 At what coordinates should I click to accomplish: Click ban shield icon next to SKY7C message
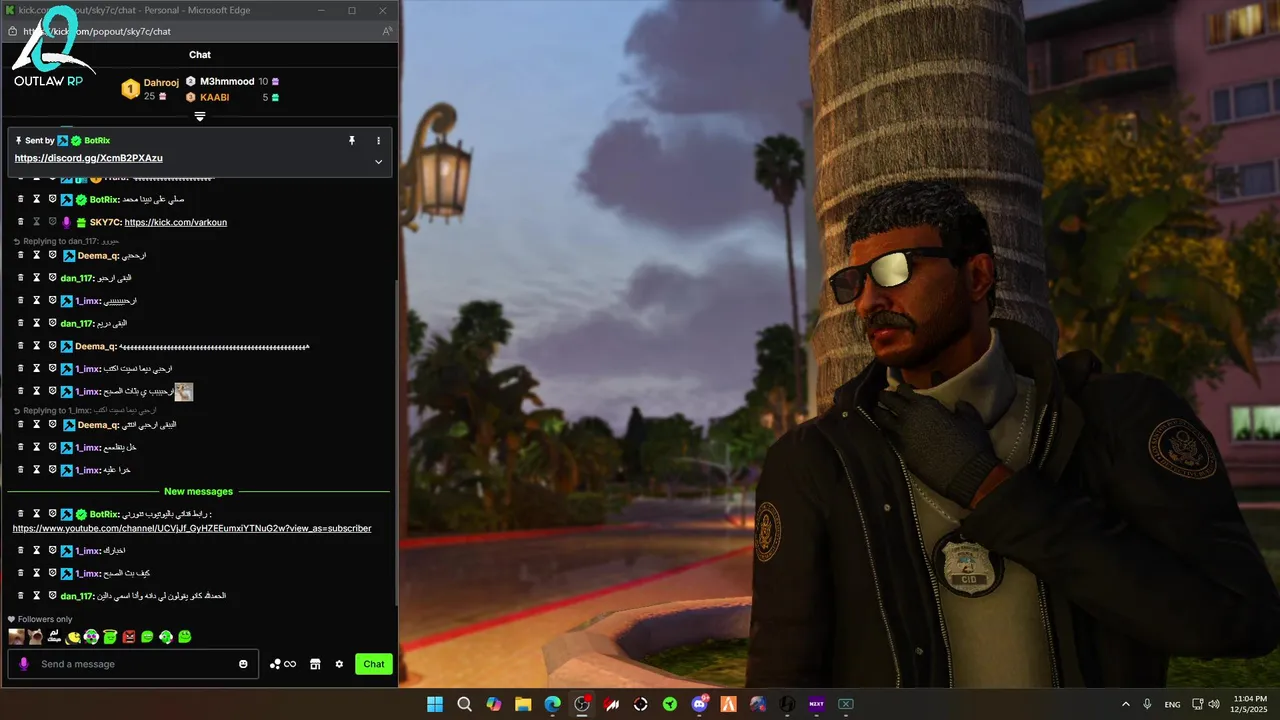pos(52,222)
